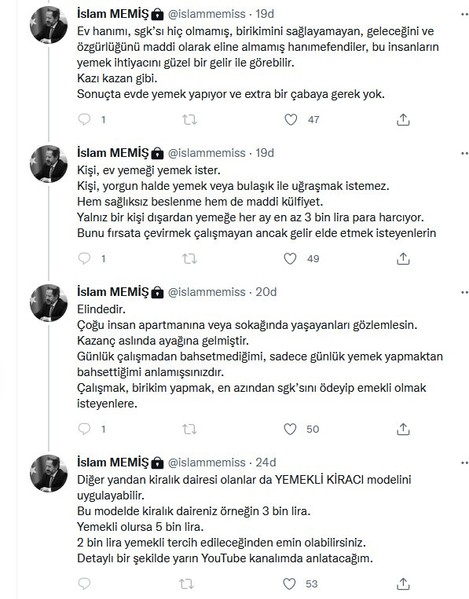Open the 19d timestamp of the second tweet
This screenshot has width=469, height=599.
[265, 153]
